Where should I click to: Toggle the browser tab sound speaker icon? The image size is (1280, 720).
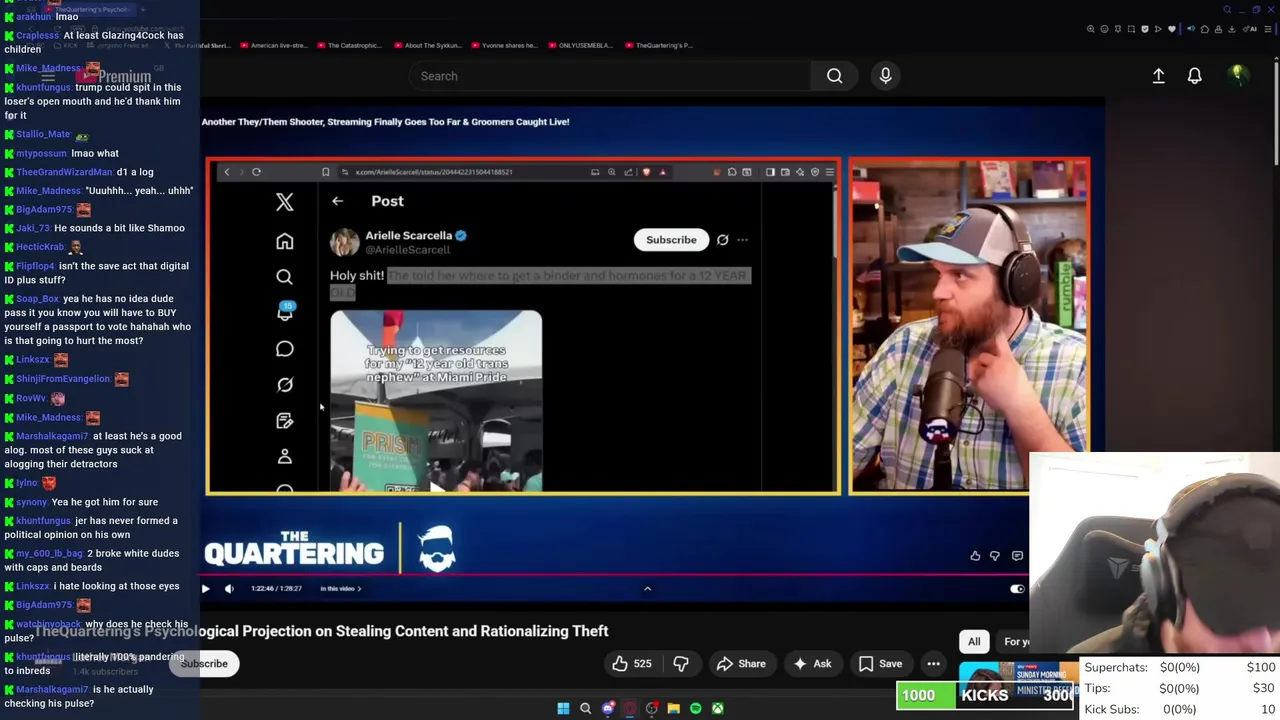pyautogui.click(x=1191, y=29)
